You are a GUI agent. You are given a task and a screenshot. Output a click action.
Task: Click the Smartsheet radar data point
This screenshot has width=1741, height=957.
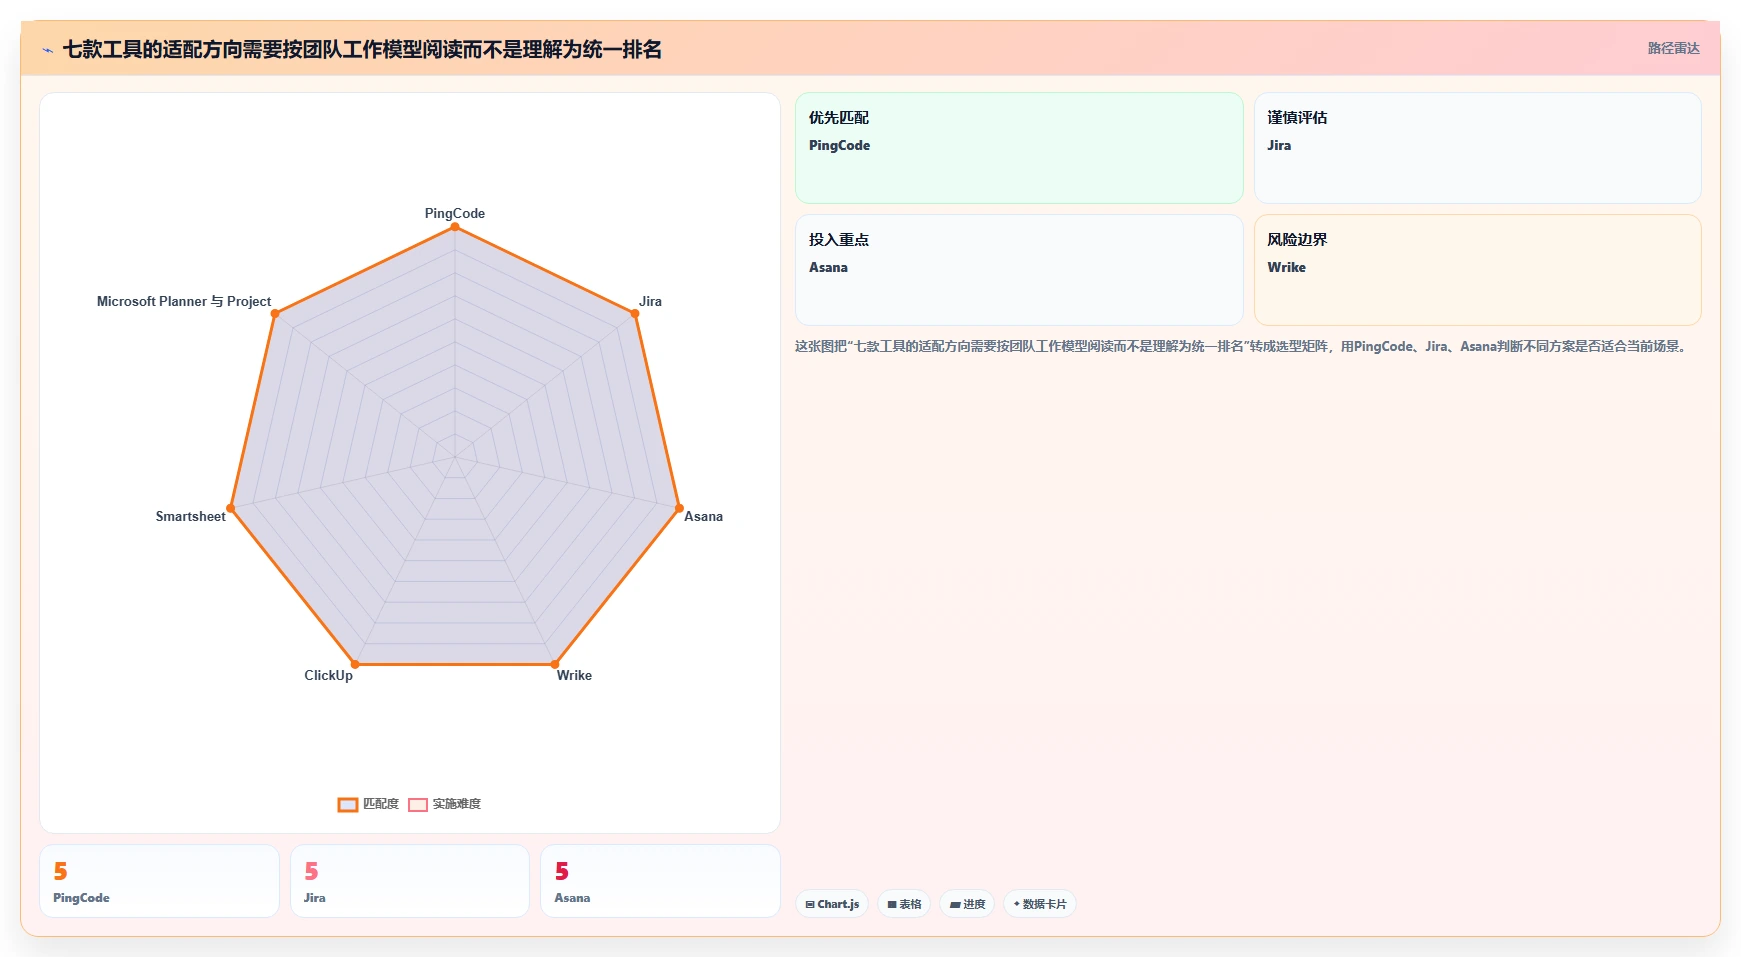coord(231,508)
